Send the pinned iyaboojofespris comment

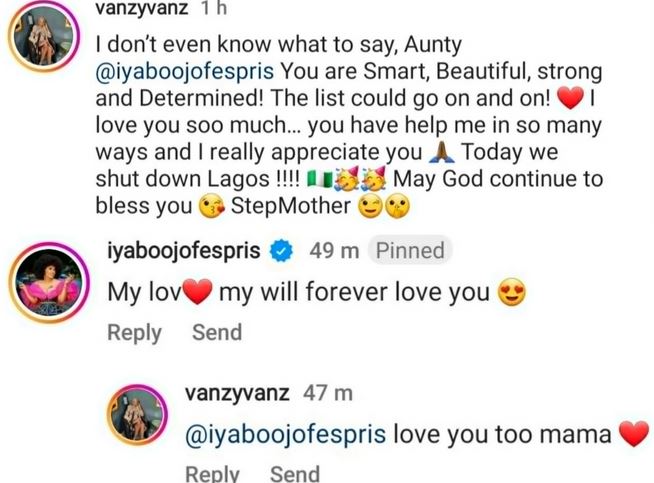point(217,331)
